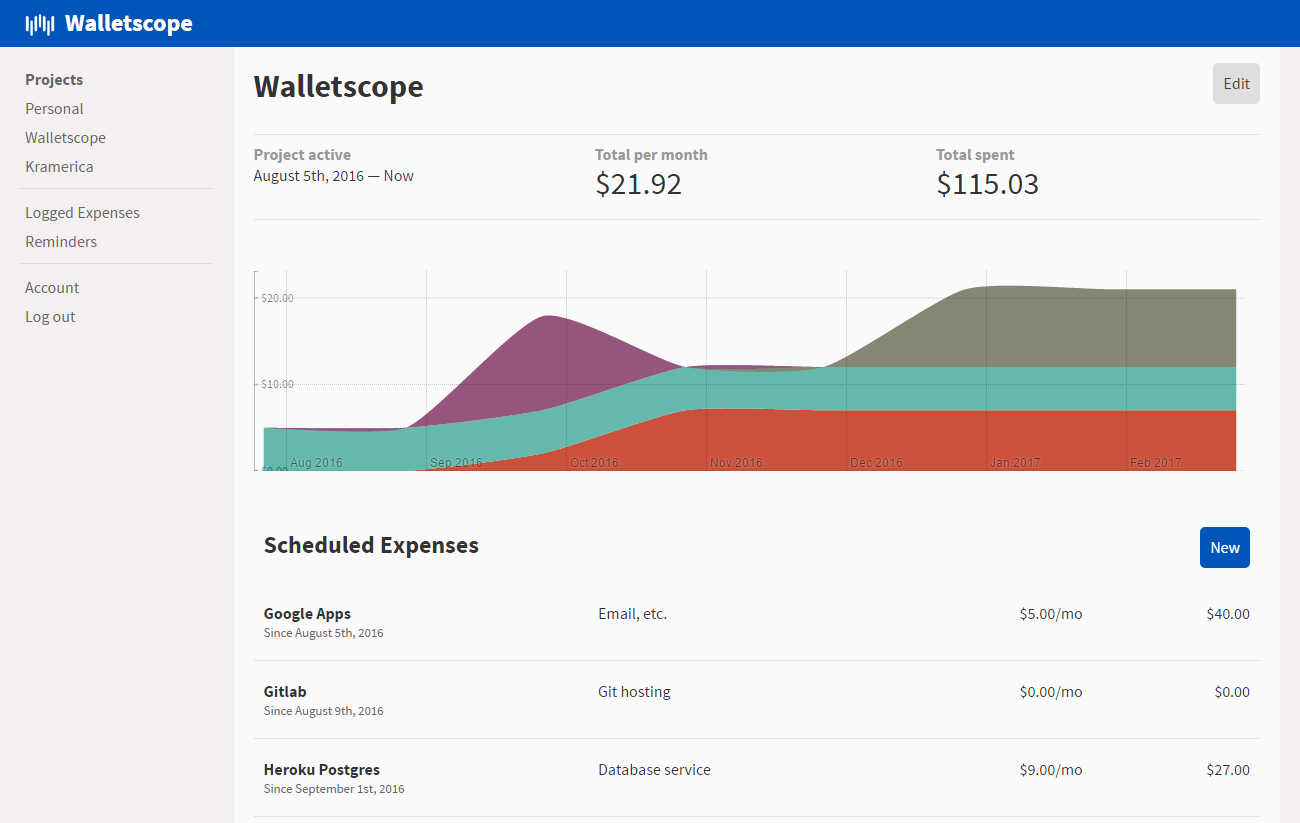Image resolution: width=1300 pixels, height=823 pixels.
Task: Click the Projects heading in the sidebar
Action: pyautogui.click(x=54, y=79)
